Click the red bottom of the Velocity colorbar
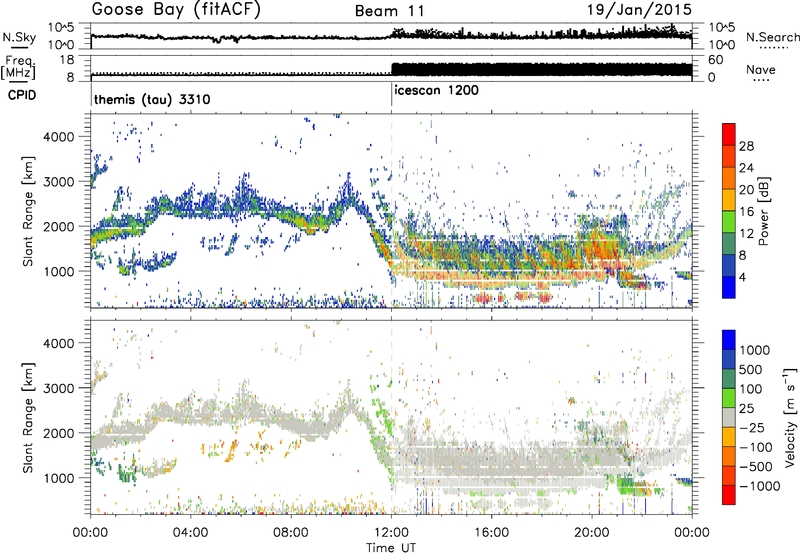This screenshot has width=800, height=554. pos(729,495)
